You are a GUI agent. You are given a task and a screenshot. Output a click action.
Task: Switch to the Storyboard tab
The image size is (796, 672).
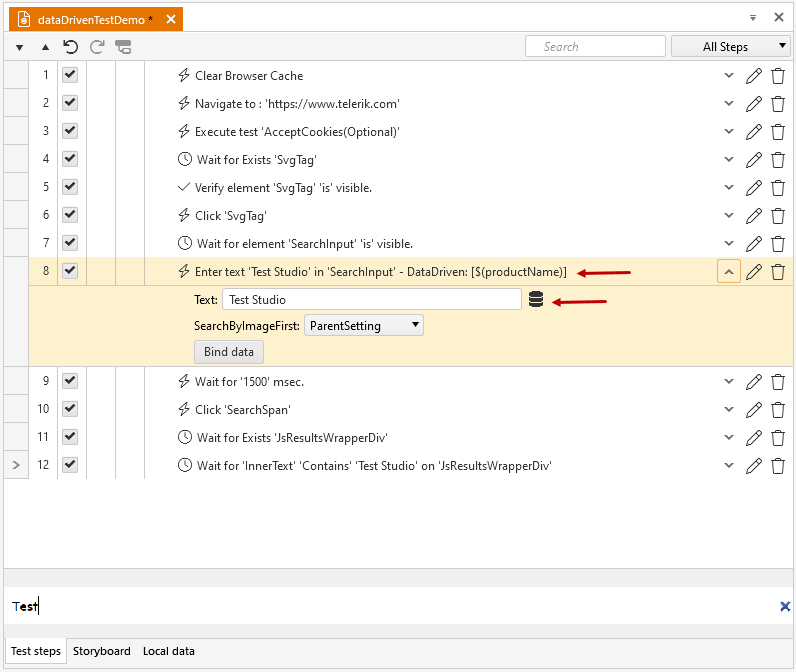[102, 651]
